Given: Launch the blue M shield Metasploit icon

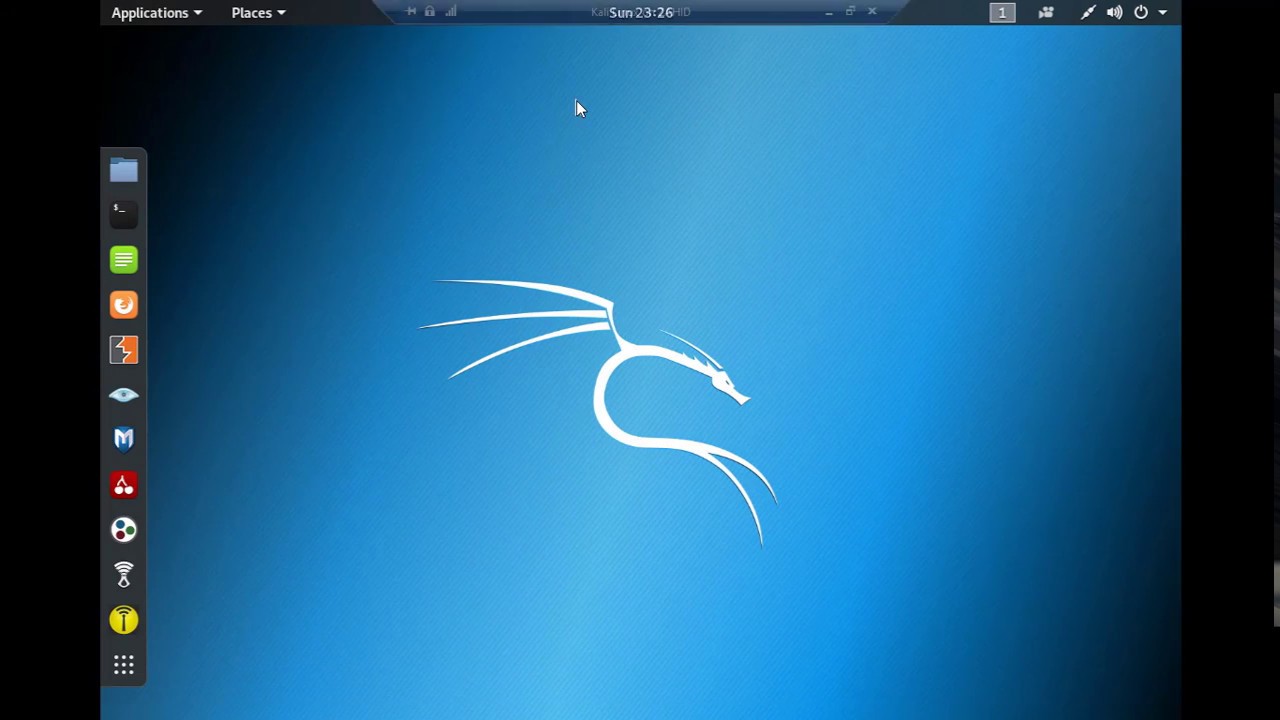Looking at the screenshot, I should coord(124,439).
